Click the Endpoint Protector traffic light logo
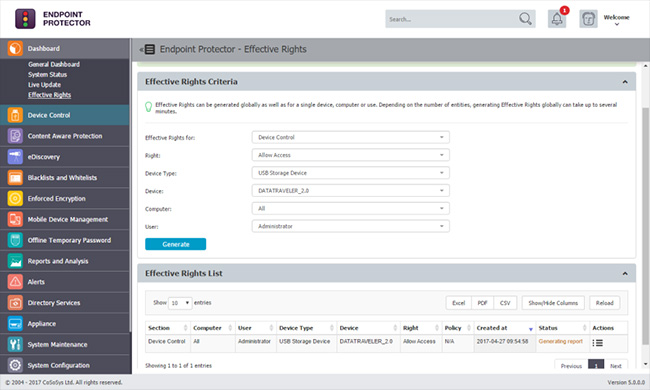 point(25,19)
